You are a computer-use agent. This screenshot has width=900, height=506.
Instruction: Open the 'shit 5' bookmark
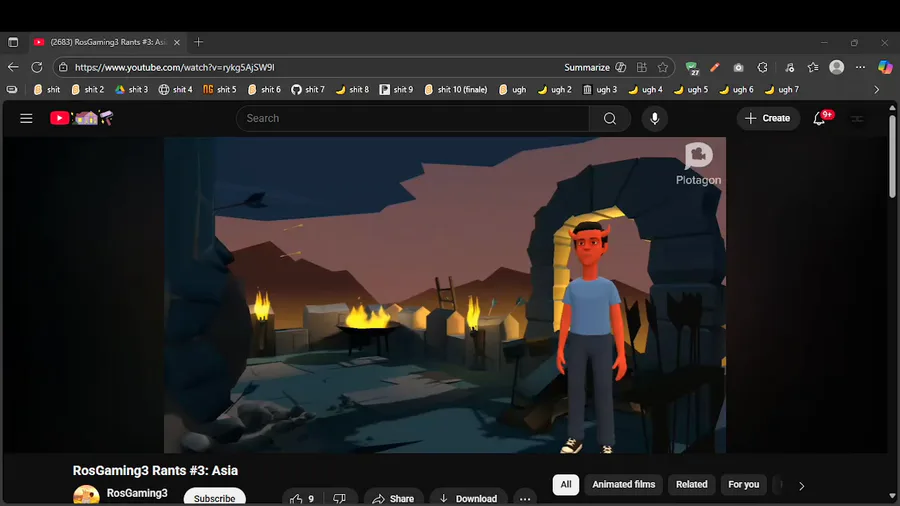[220, 89]
